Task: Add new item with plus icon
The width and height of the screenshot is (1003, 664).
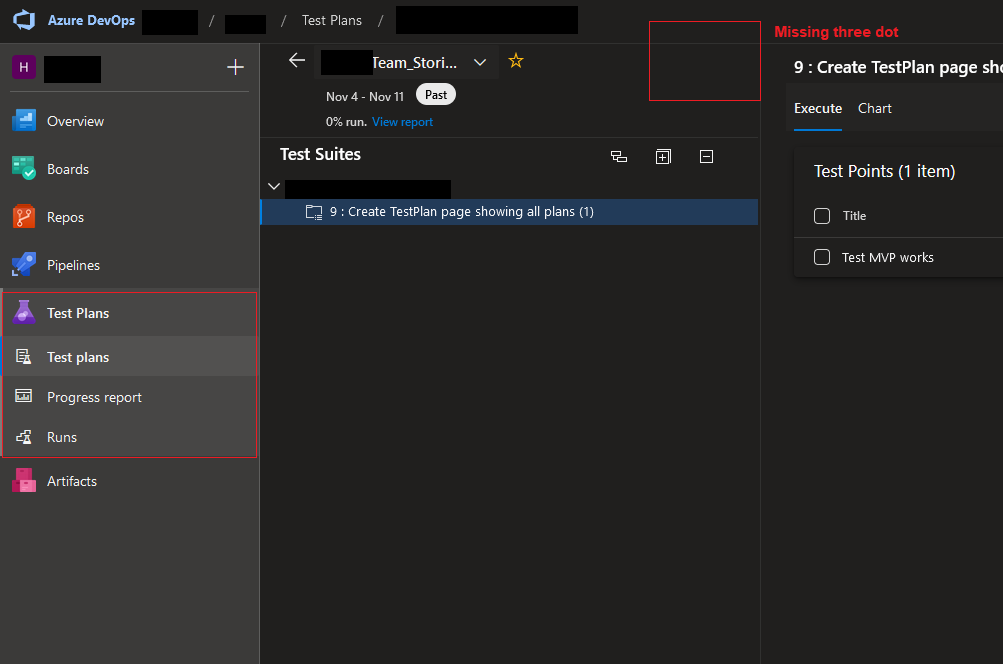Action: [x=235, y=67]
